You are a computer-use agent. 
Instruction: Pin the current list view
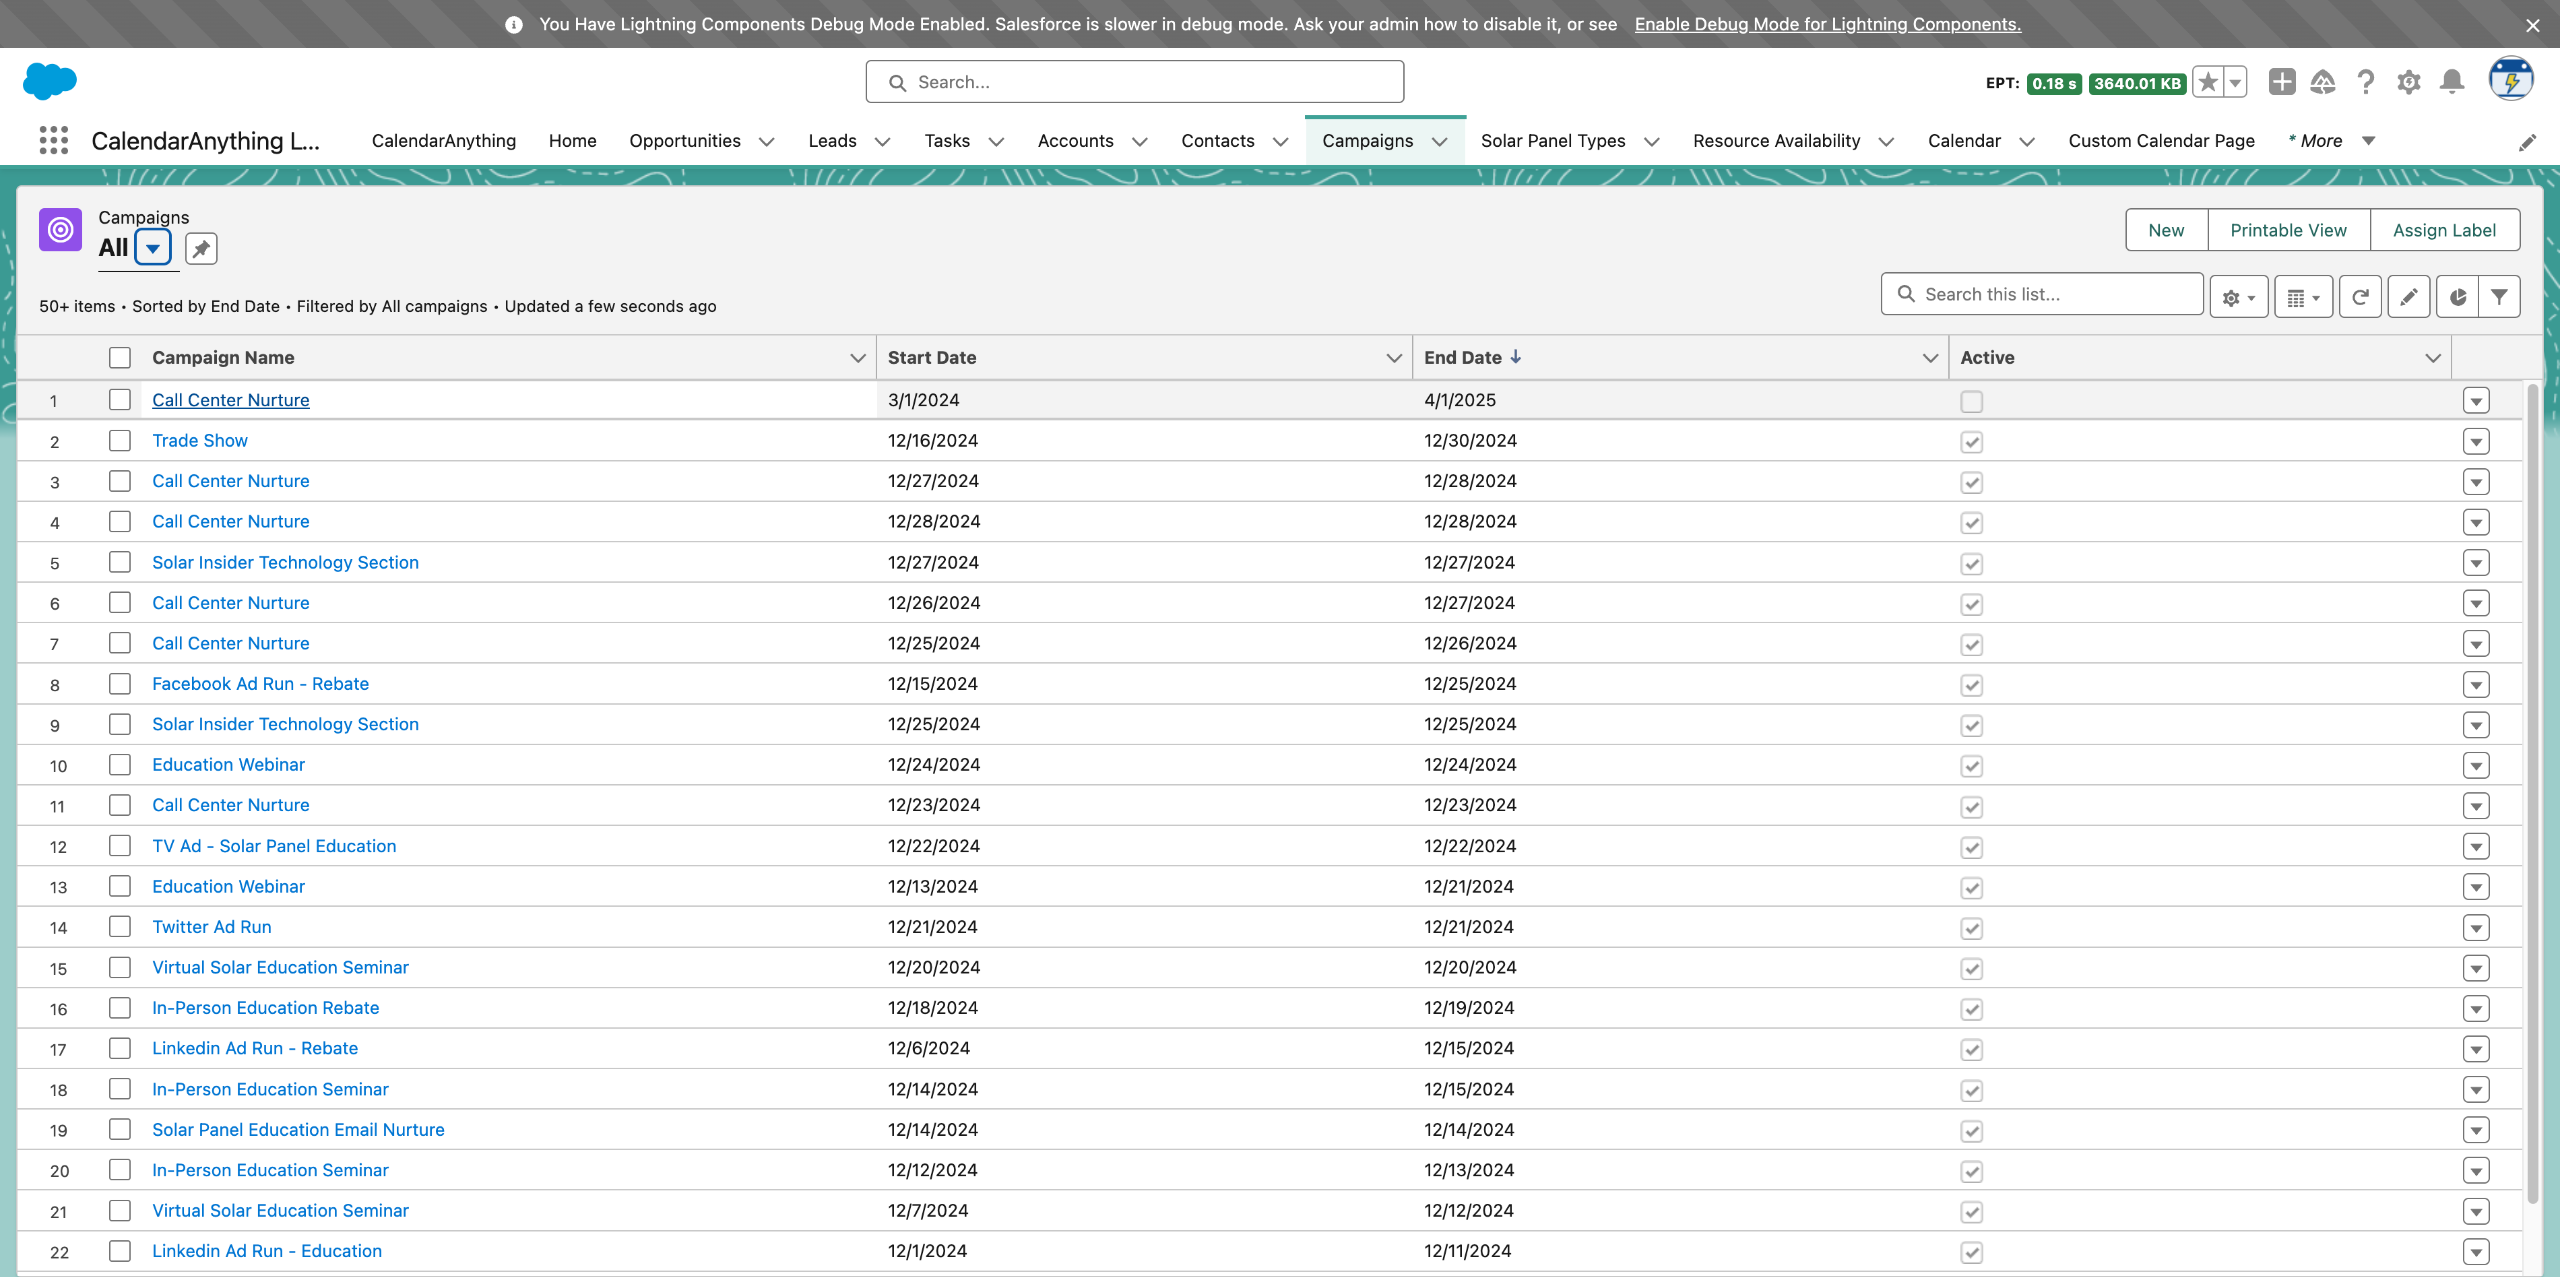(201, 248)
